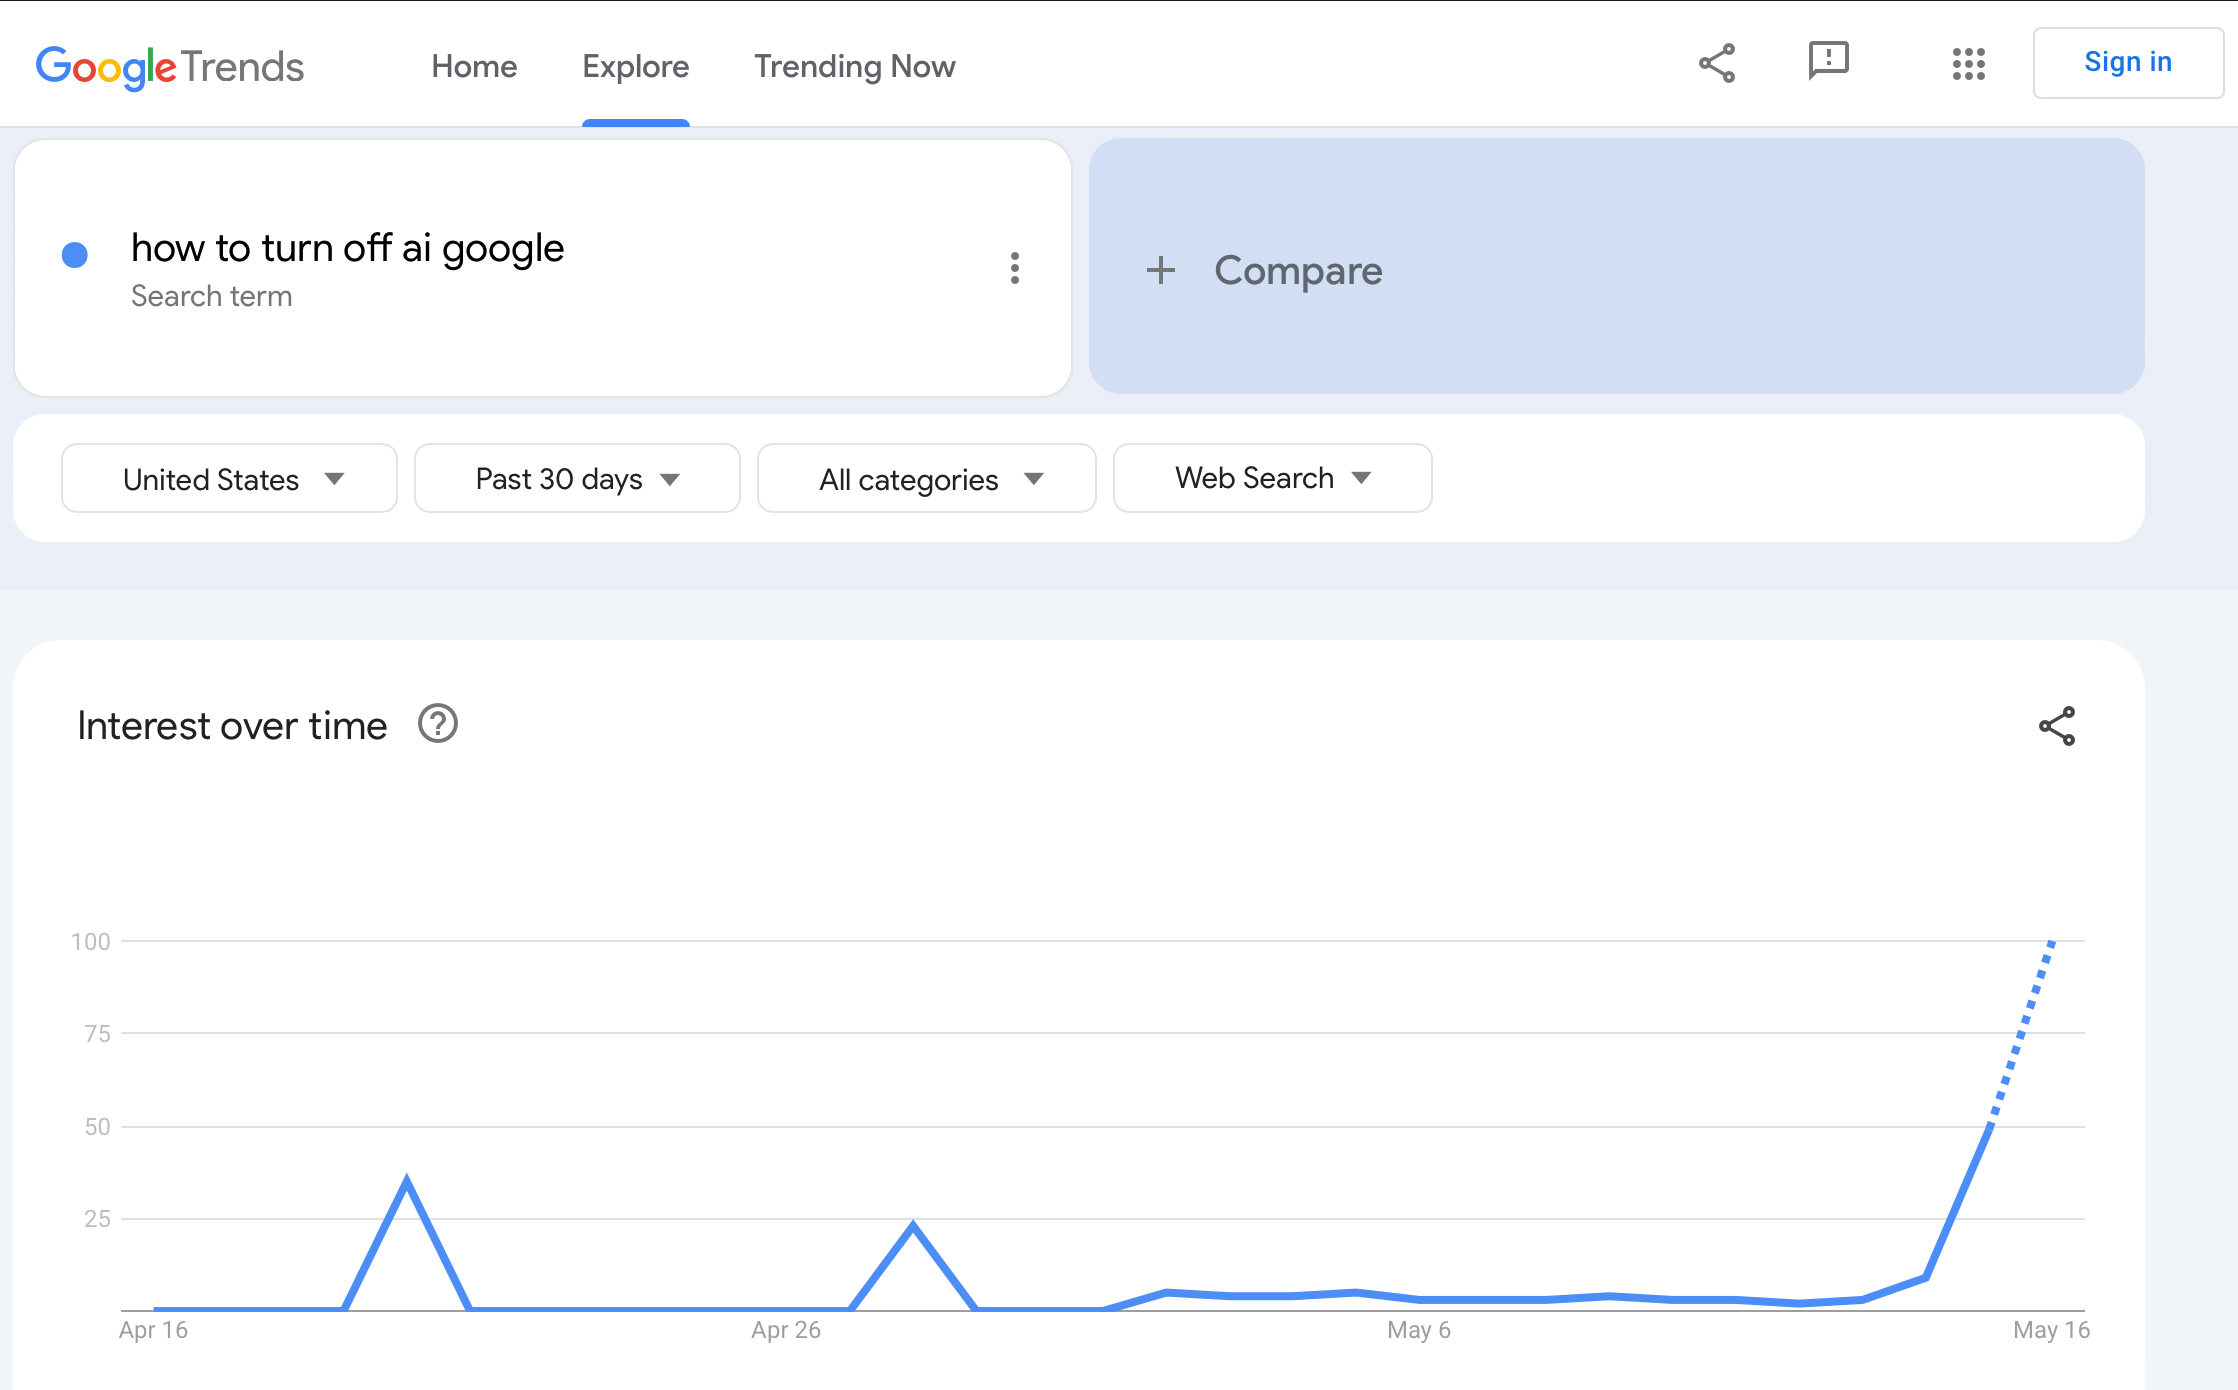Open the All categories dropdown
Screen dimensions: 2238x1390
click(x=925, y=478)
